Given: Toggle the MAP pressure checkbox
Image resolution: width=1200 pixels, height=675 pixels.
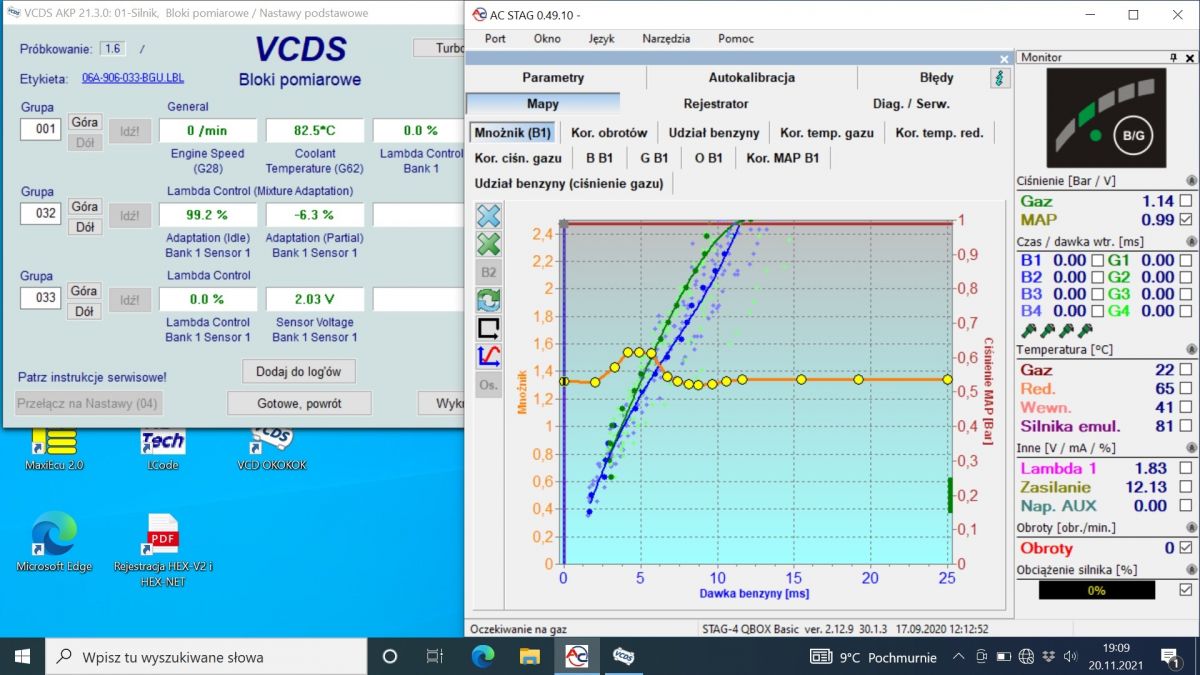Looking at the screenshot, I should point(1185,219).
